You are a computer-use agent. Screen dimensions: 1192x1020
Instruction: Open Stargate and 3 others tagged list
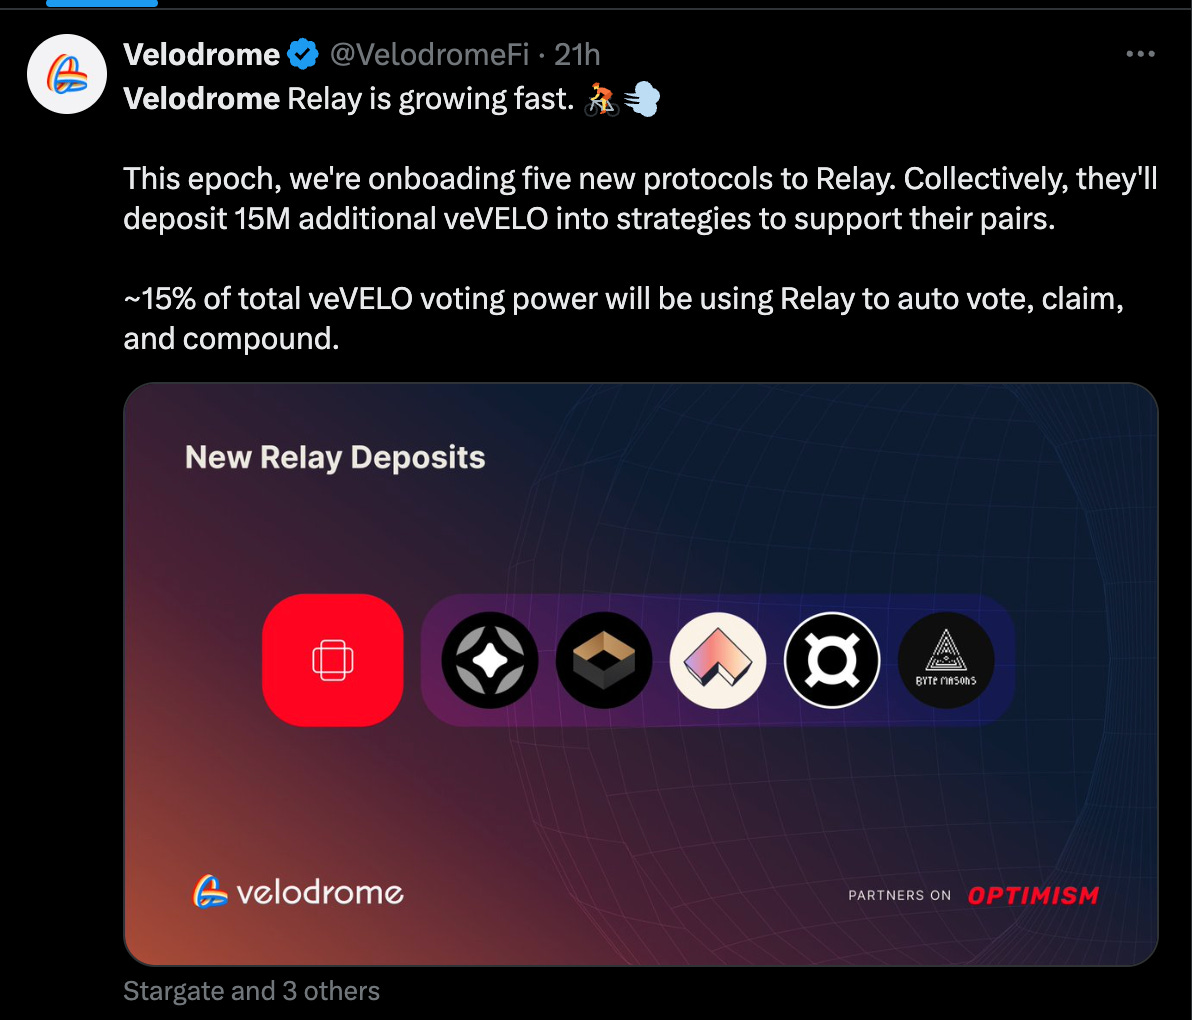252,991
